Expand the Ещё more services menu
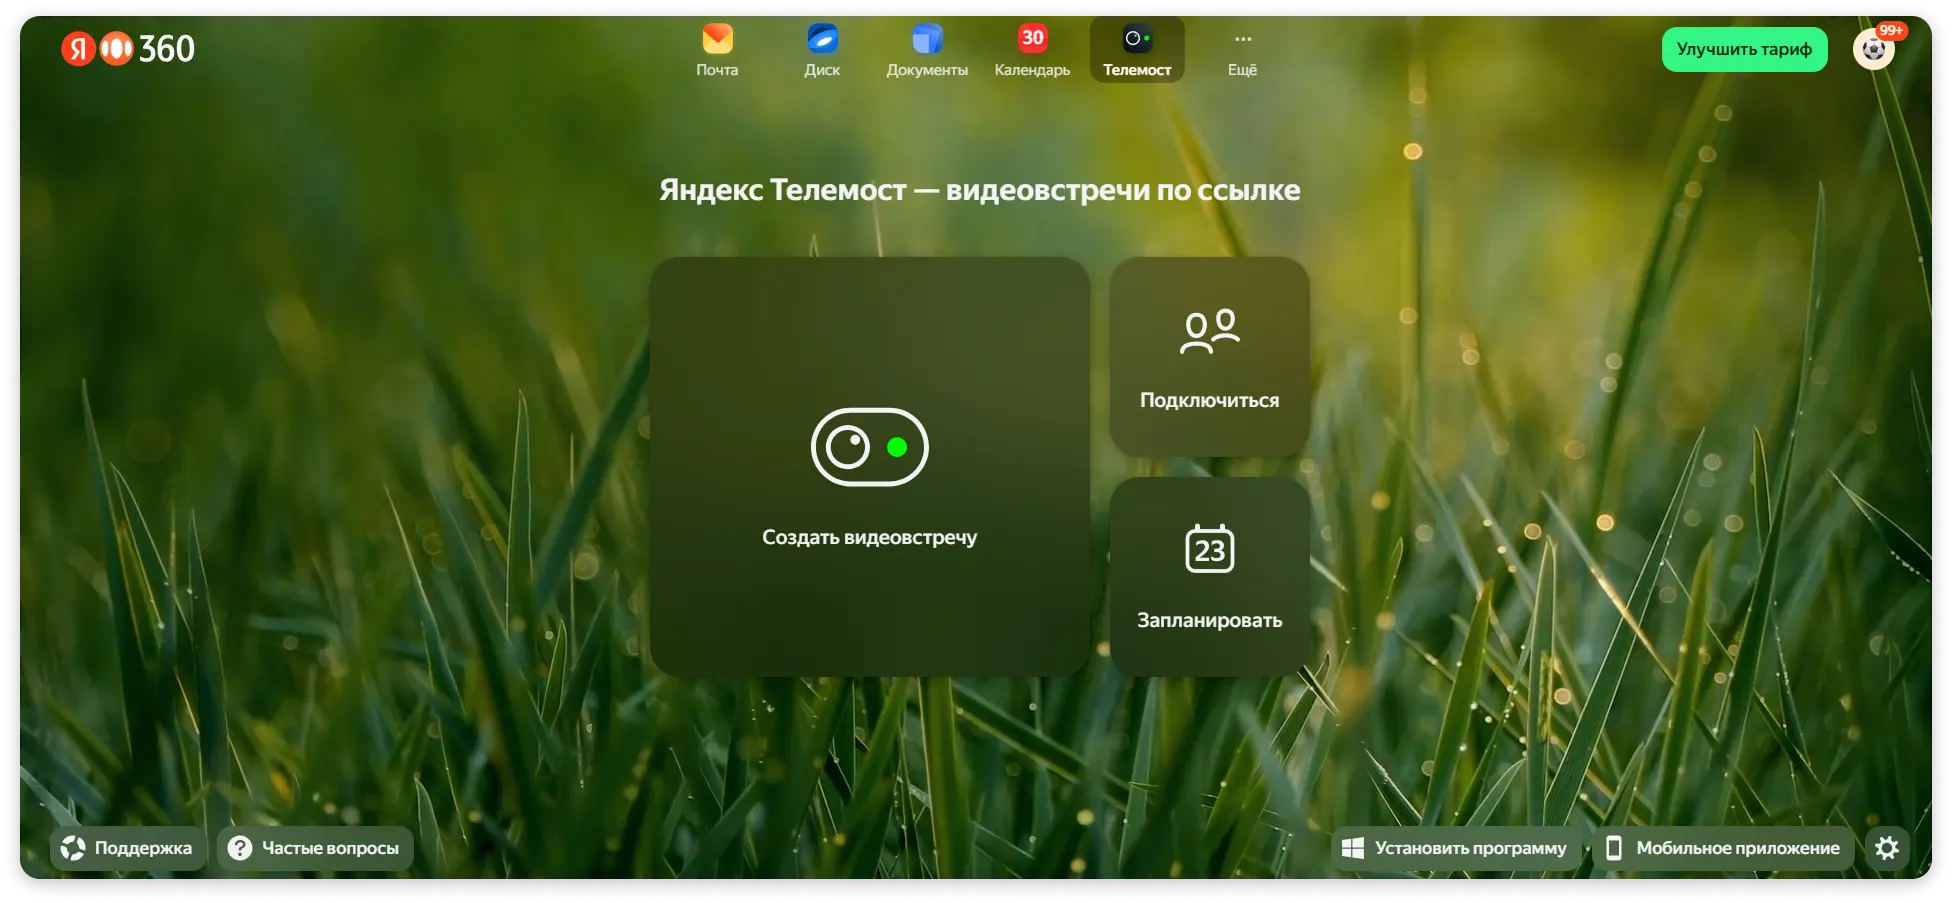 tap(1242, 50)
